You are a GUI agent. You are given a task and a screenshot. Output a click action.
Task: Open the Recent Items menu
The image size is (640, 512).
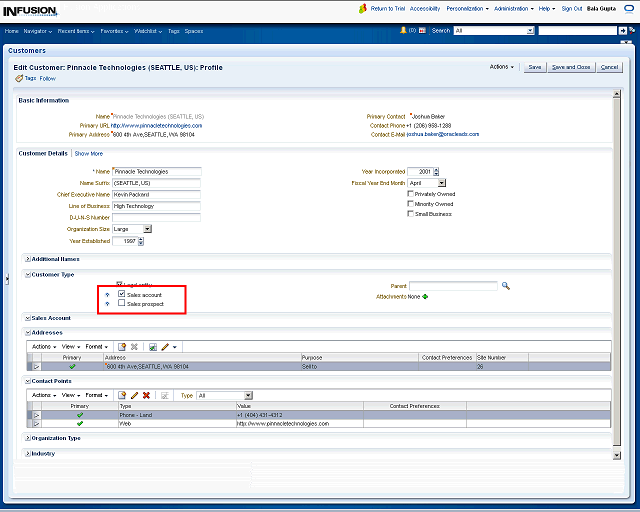pos(76,31)
